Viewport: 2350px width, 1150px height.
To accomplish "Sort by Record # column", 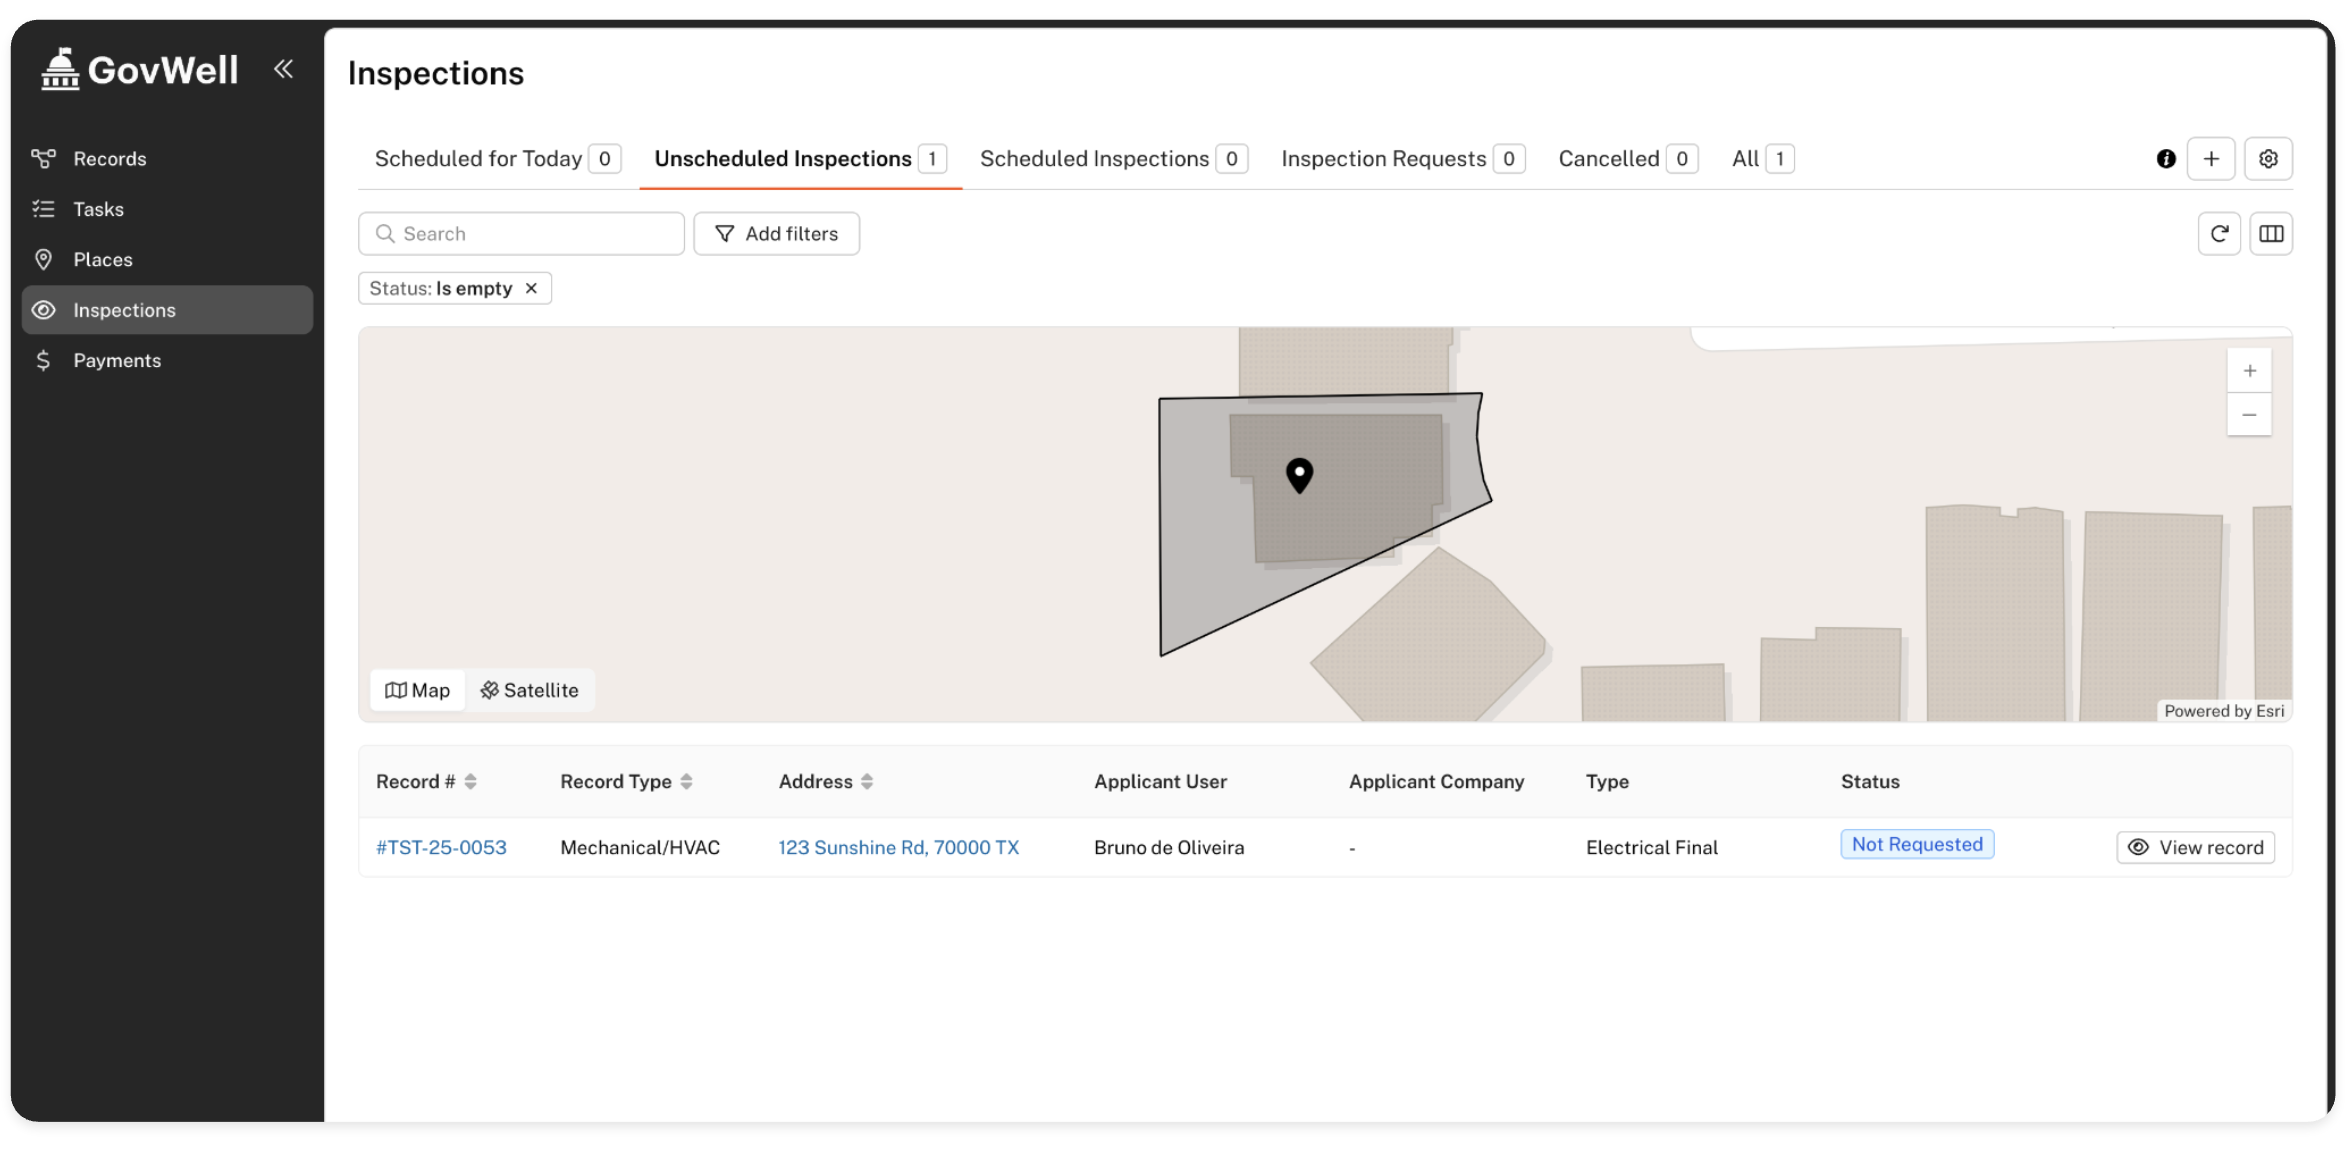I will click(470, 782).
